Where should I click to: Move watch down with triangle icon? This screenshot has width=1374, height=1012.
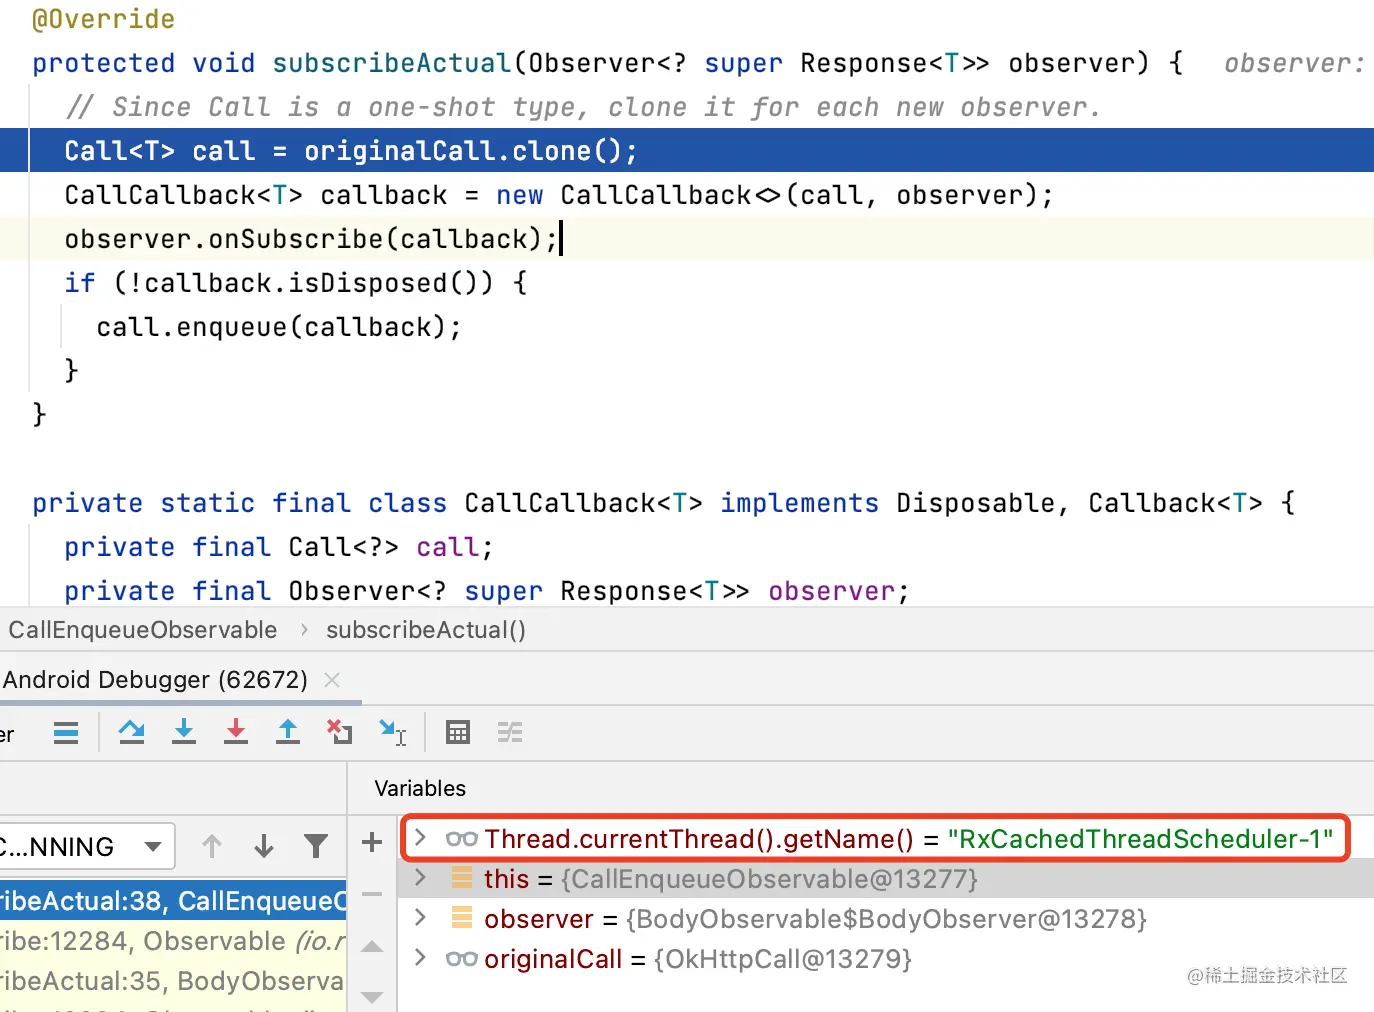coord(372,996)
